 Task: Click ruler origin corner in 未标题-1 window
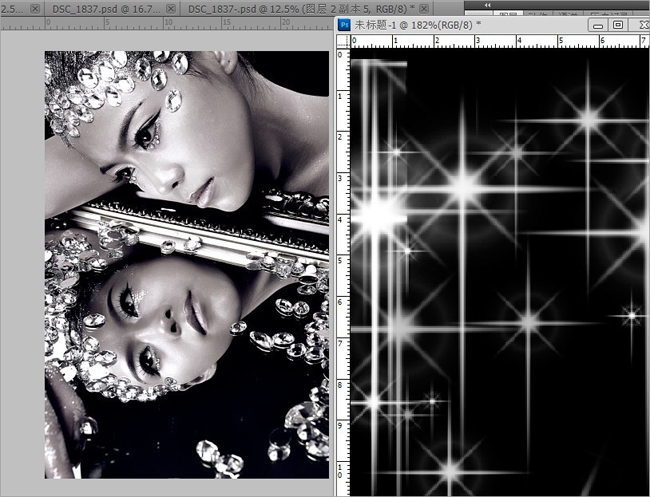tap(344, 40)
